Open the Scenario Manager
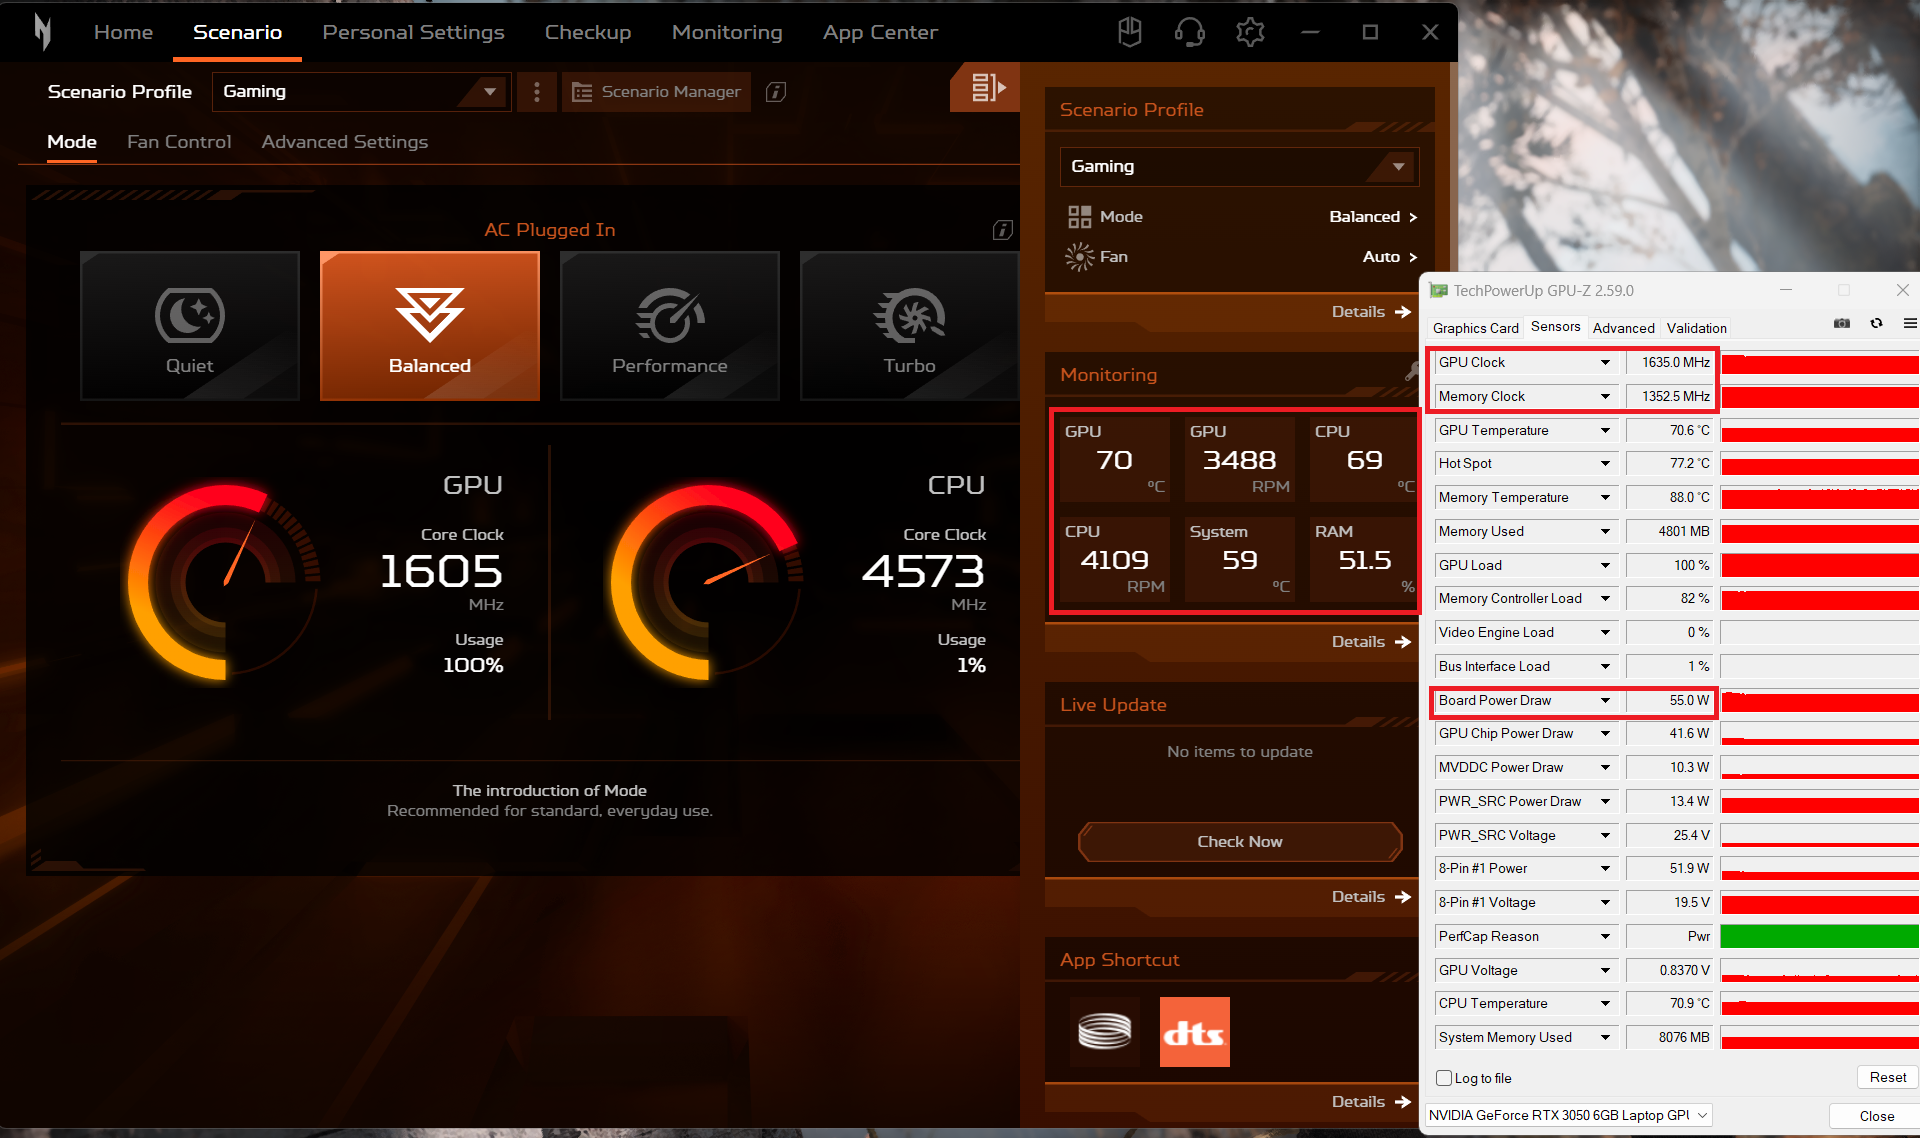Screen dimensions: 1920x1138 point(656,92)
